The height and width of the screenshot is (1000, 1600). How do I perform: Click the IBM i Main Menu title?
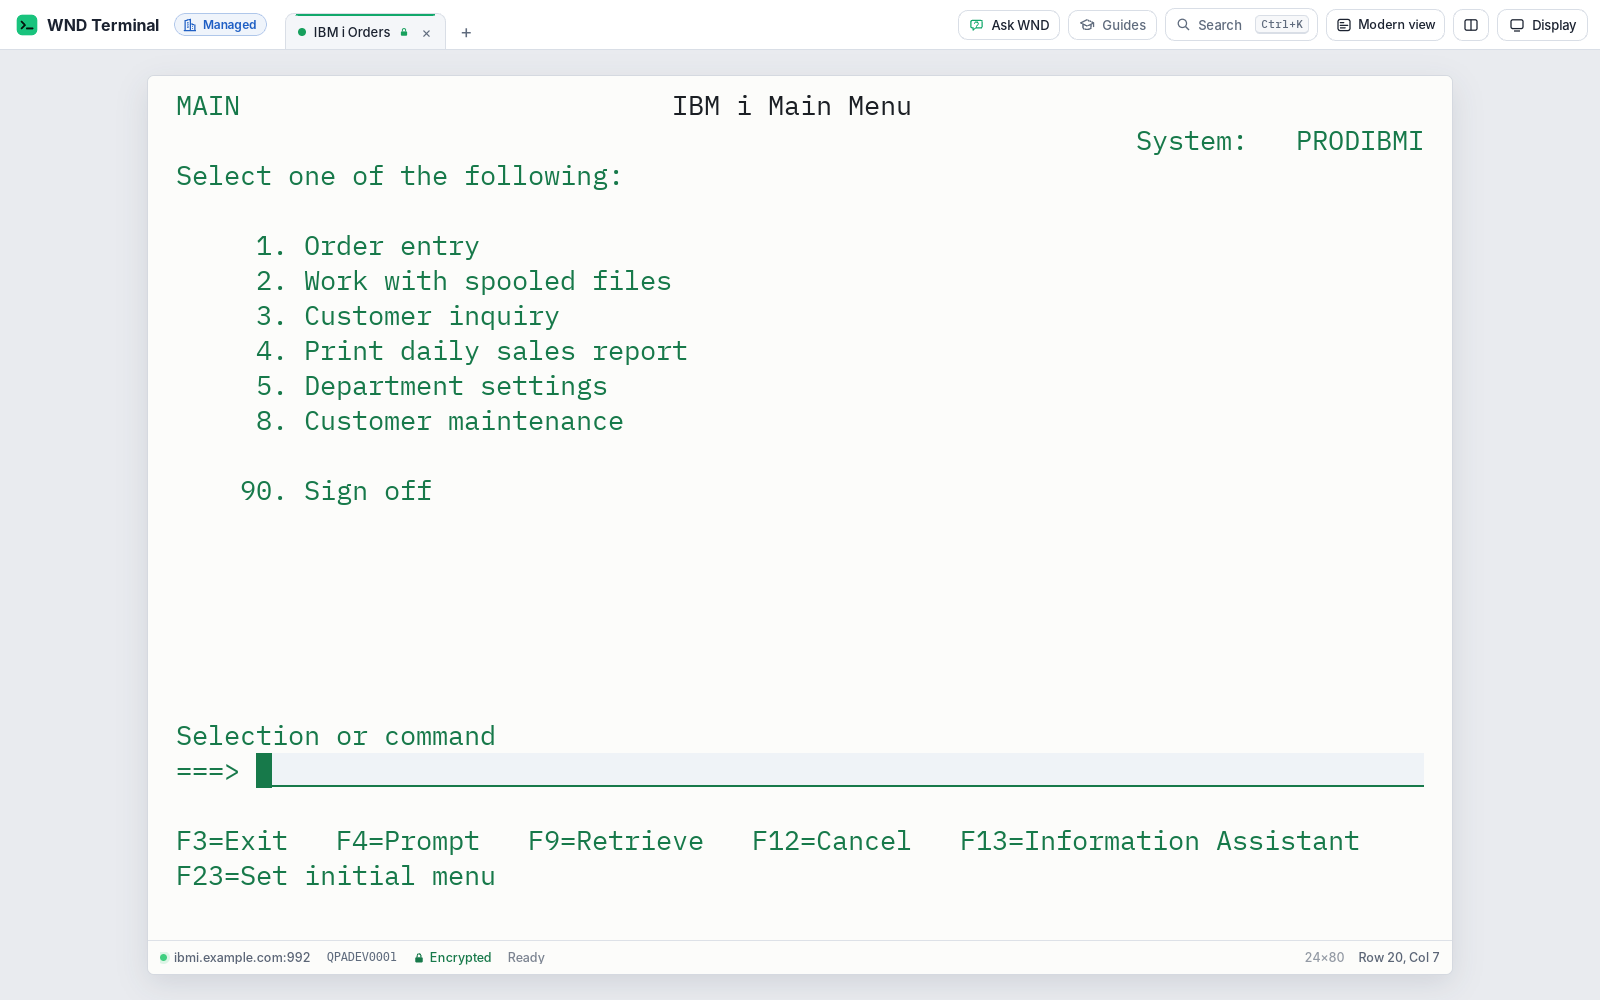tap(792, 106)
